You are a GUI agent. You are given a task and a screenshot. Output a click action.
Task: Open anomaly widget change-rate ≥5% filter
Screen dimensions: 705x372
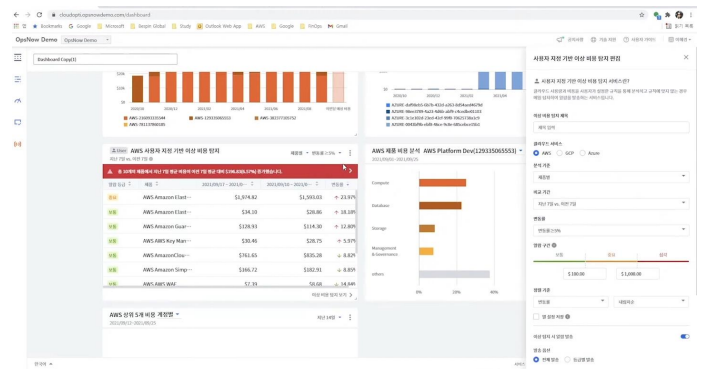[326, 153]
